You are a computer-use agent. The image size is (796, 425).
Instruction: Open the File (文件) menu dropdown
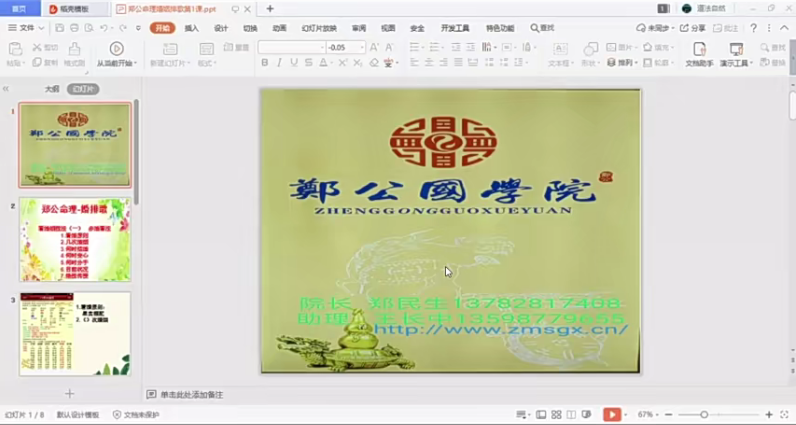point(26,28)
